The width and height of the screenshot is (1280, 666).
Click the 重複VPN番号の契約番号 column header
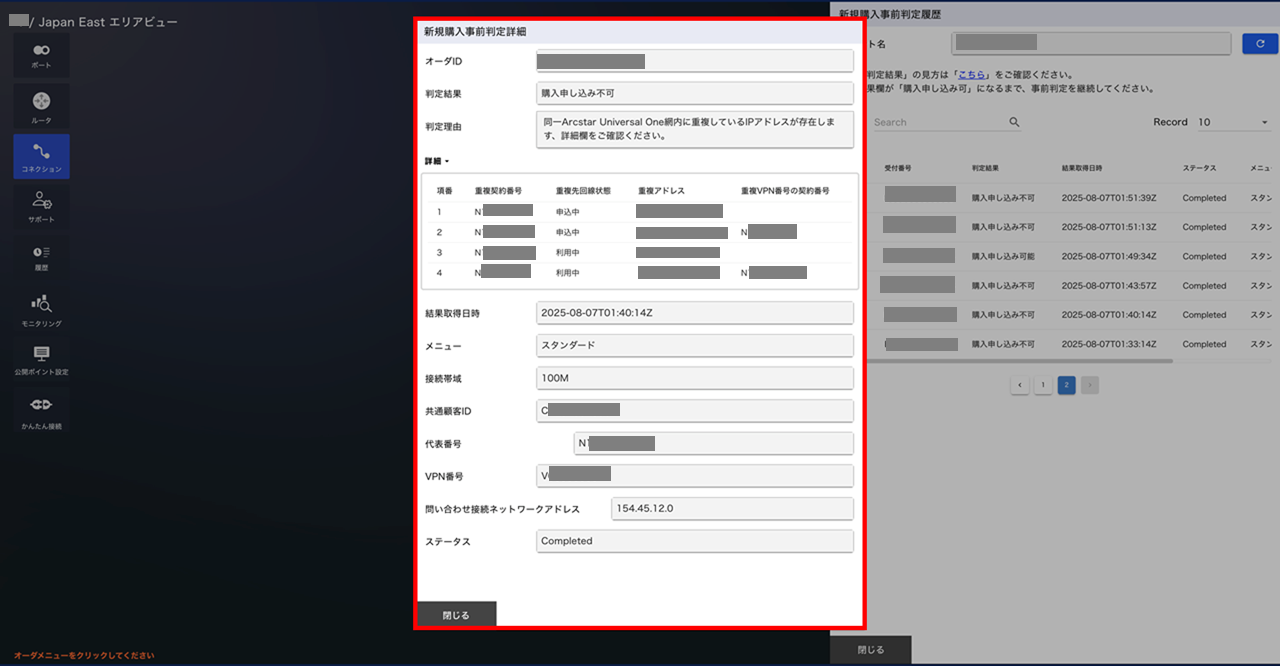785,190
